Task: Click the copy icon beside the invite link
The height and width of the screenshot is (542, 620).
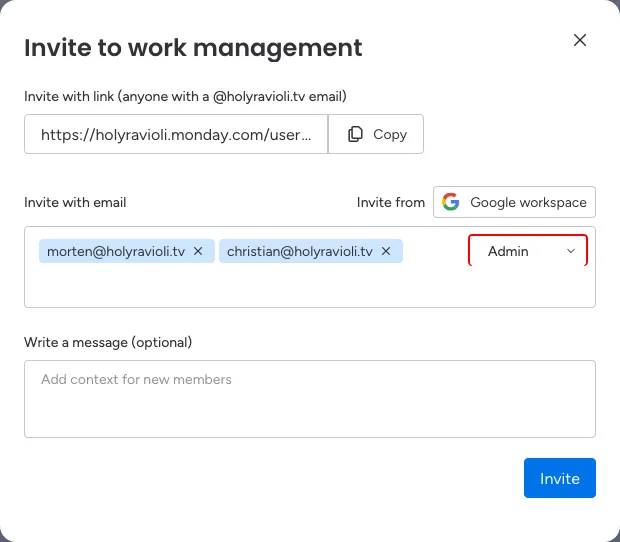Action: click(x=356, y=134)
